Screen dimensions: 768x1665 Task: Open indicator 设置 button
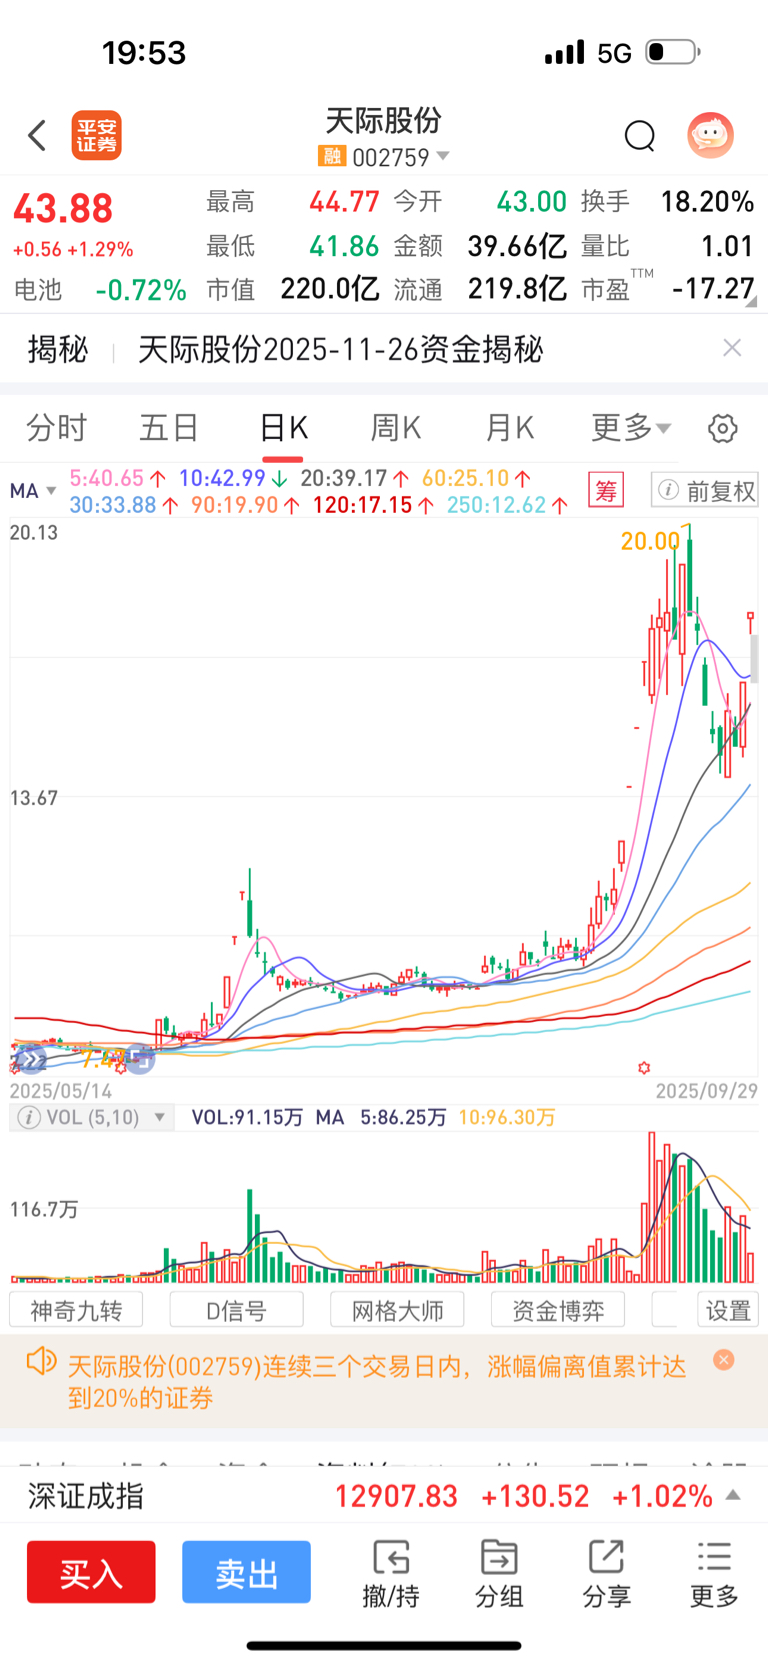(x=728, y=1310)
